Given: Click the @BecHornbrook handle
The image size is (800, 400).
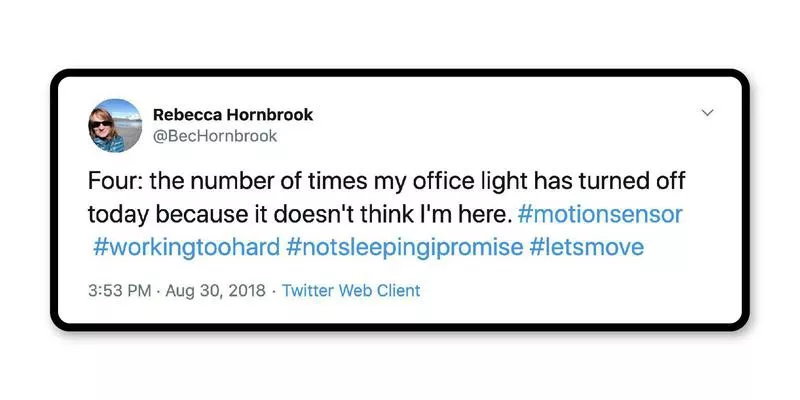Looking at the screenshot, I should pos(215,136).
